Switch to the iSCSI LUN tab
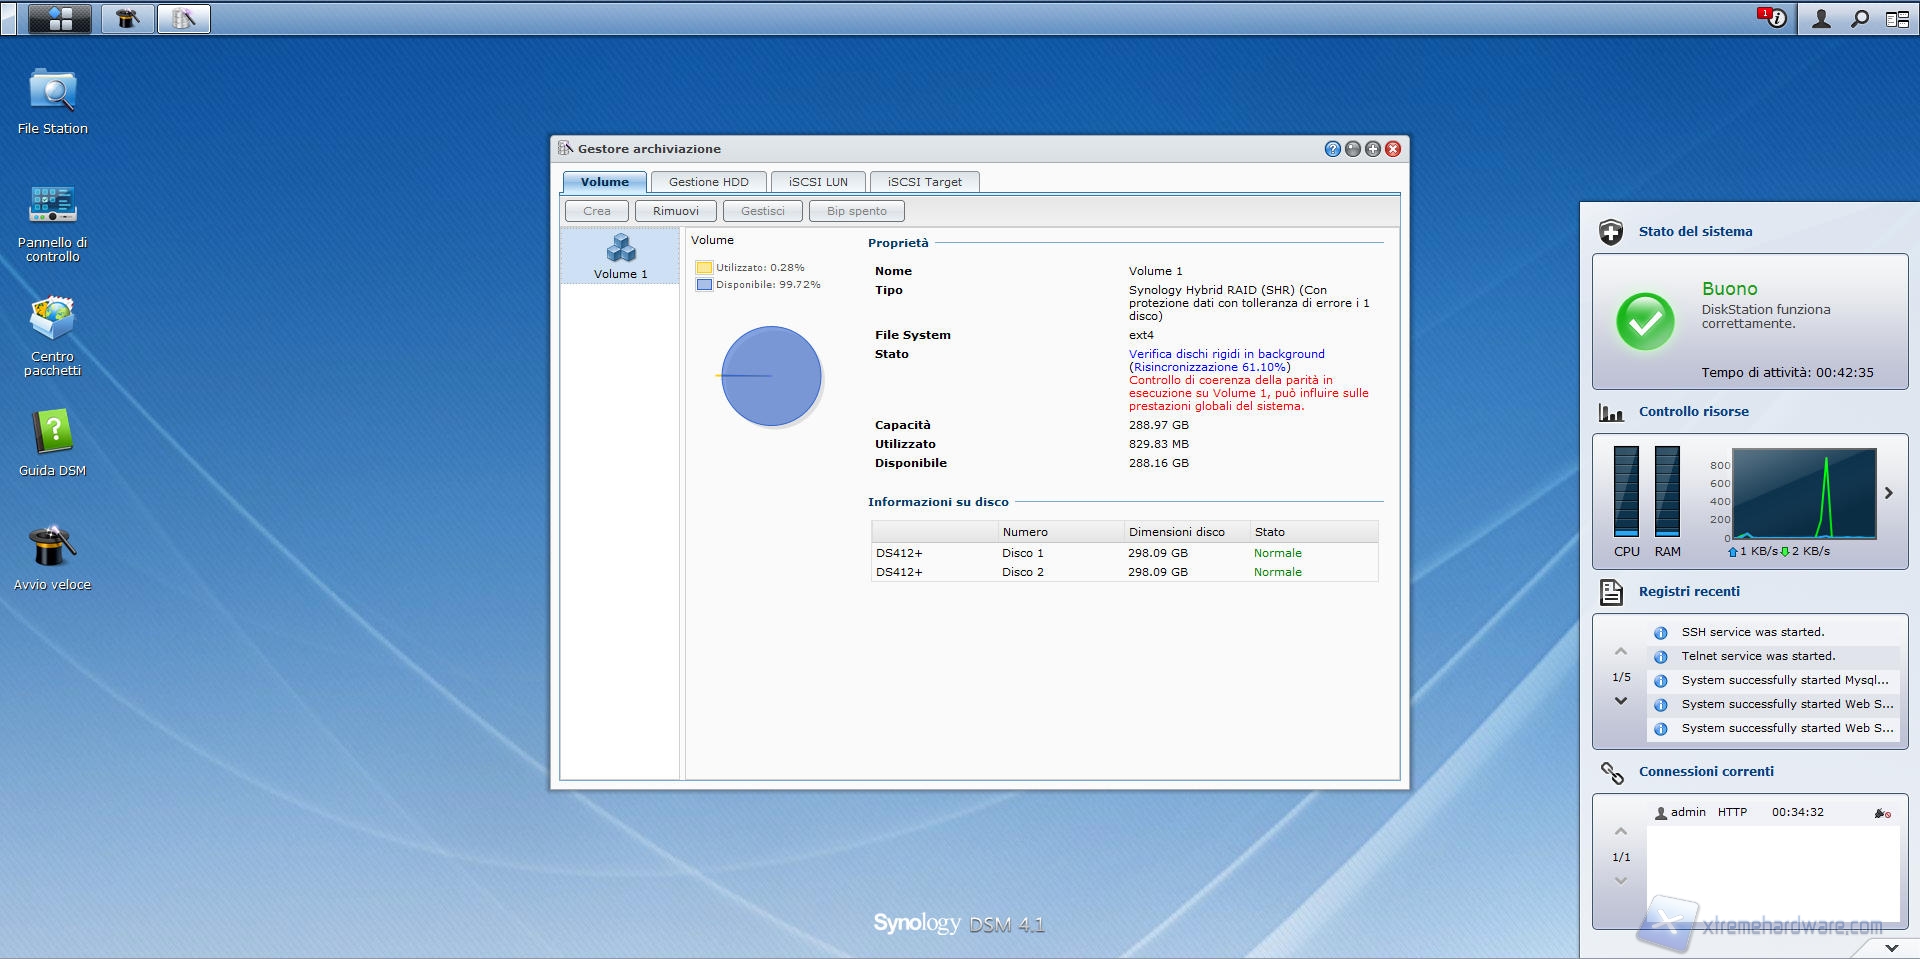 point(817,182)
